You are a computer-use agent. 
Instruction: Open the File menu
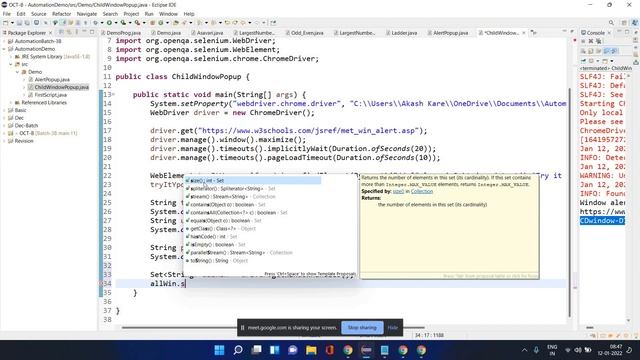pos(7,14)
